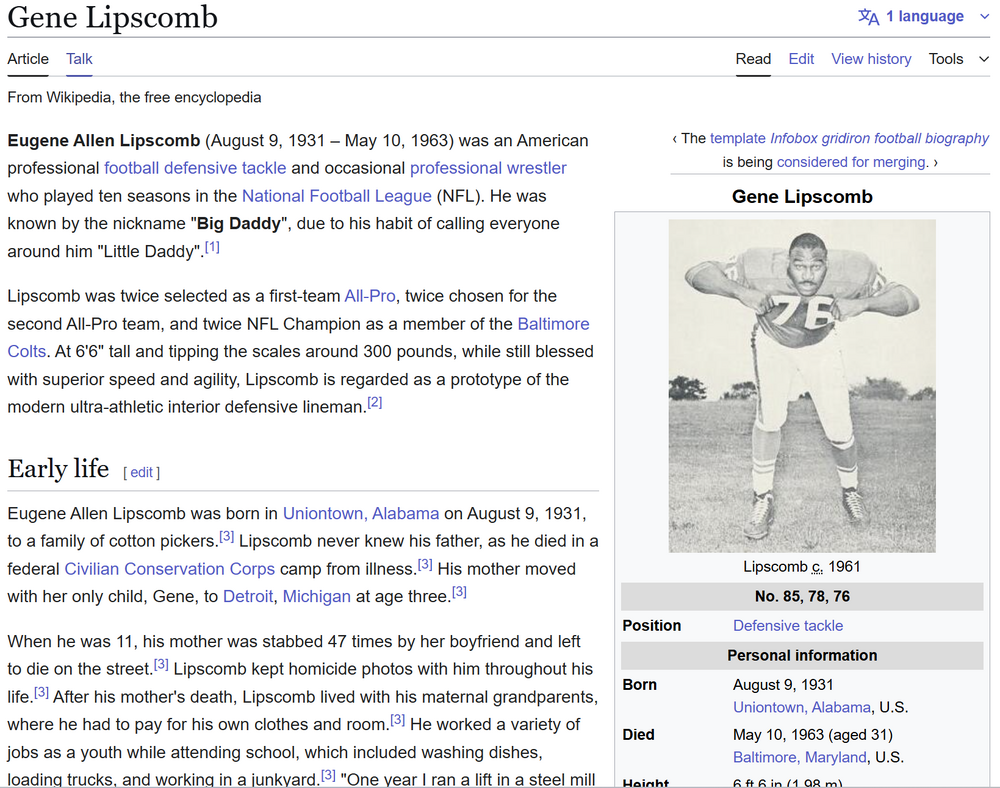
Task: Edit the Early life section
Action: click(x=142, y=472)
